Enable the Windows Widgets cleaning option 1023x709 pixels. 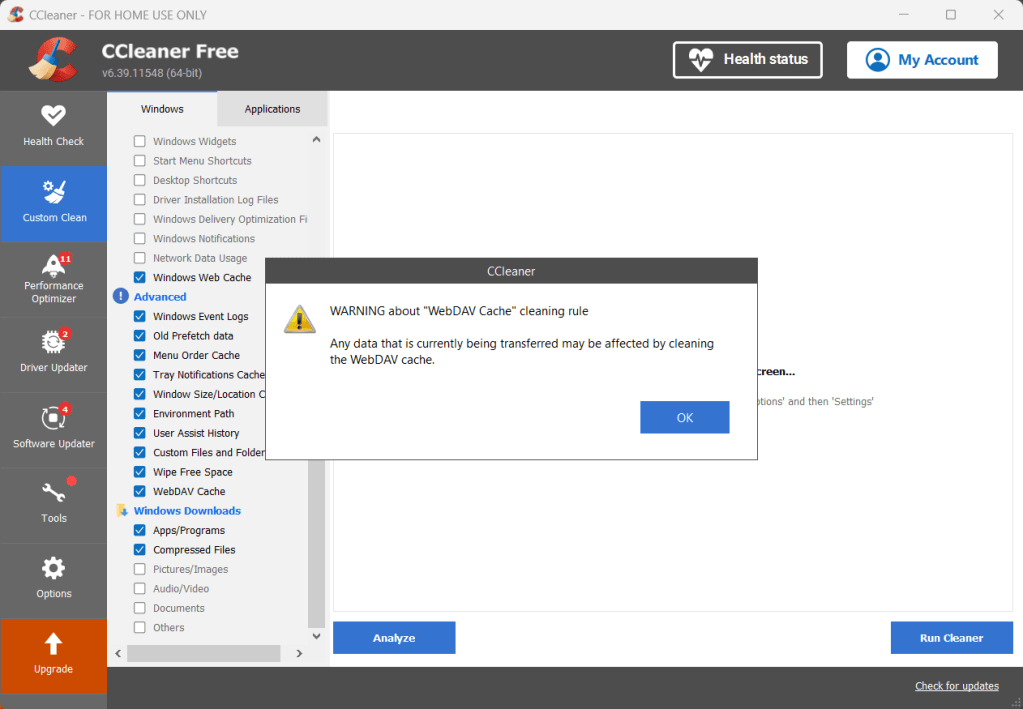139,141
